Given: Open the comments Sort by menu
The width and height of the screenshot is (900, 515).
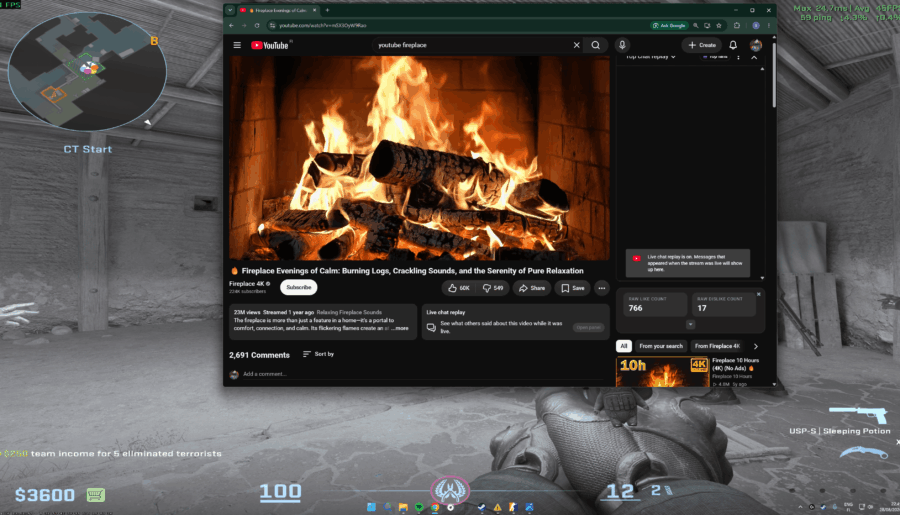Looking at the screenshot, I should [319, 354].
